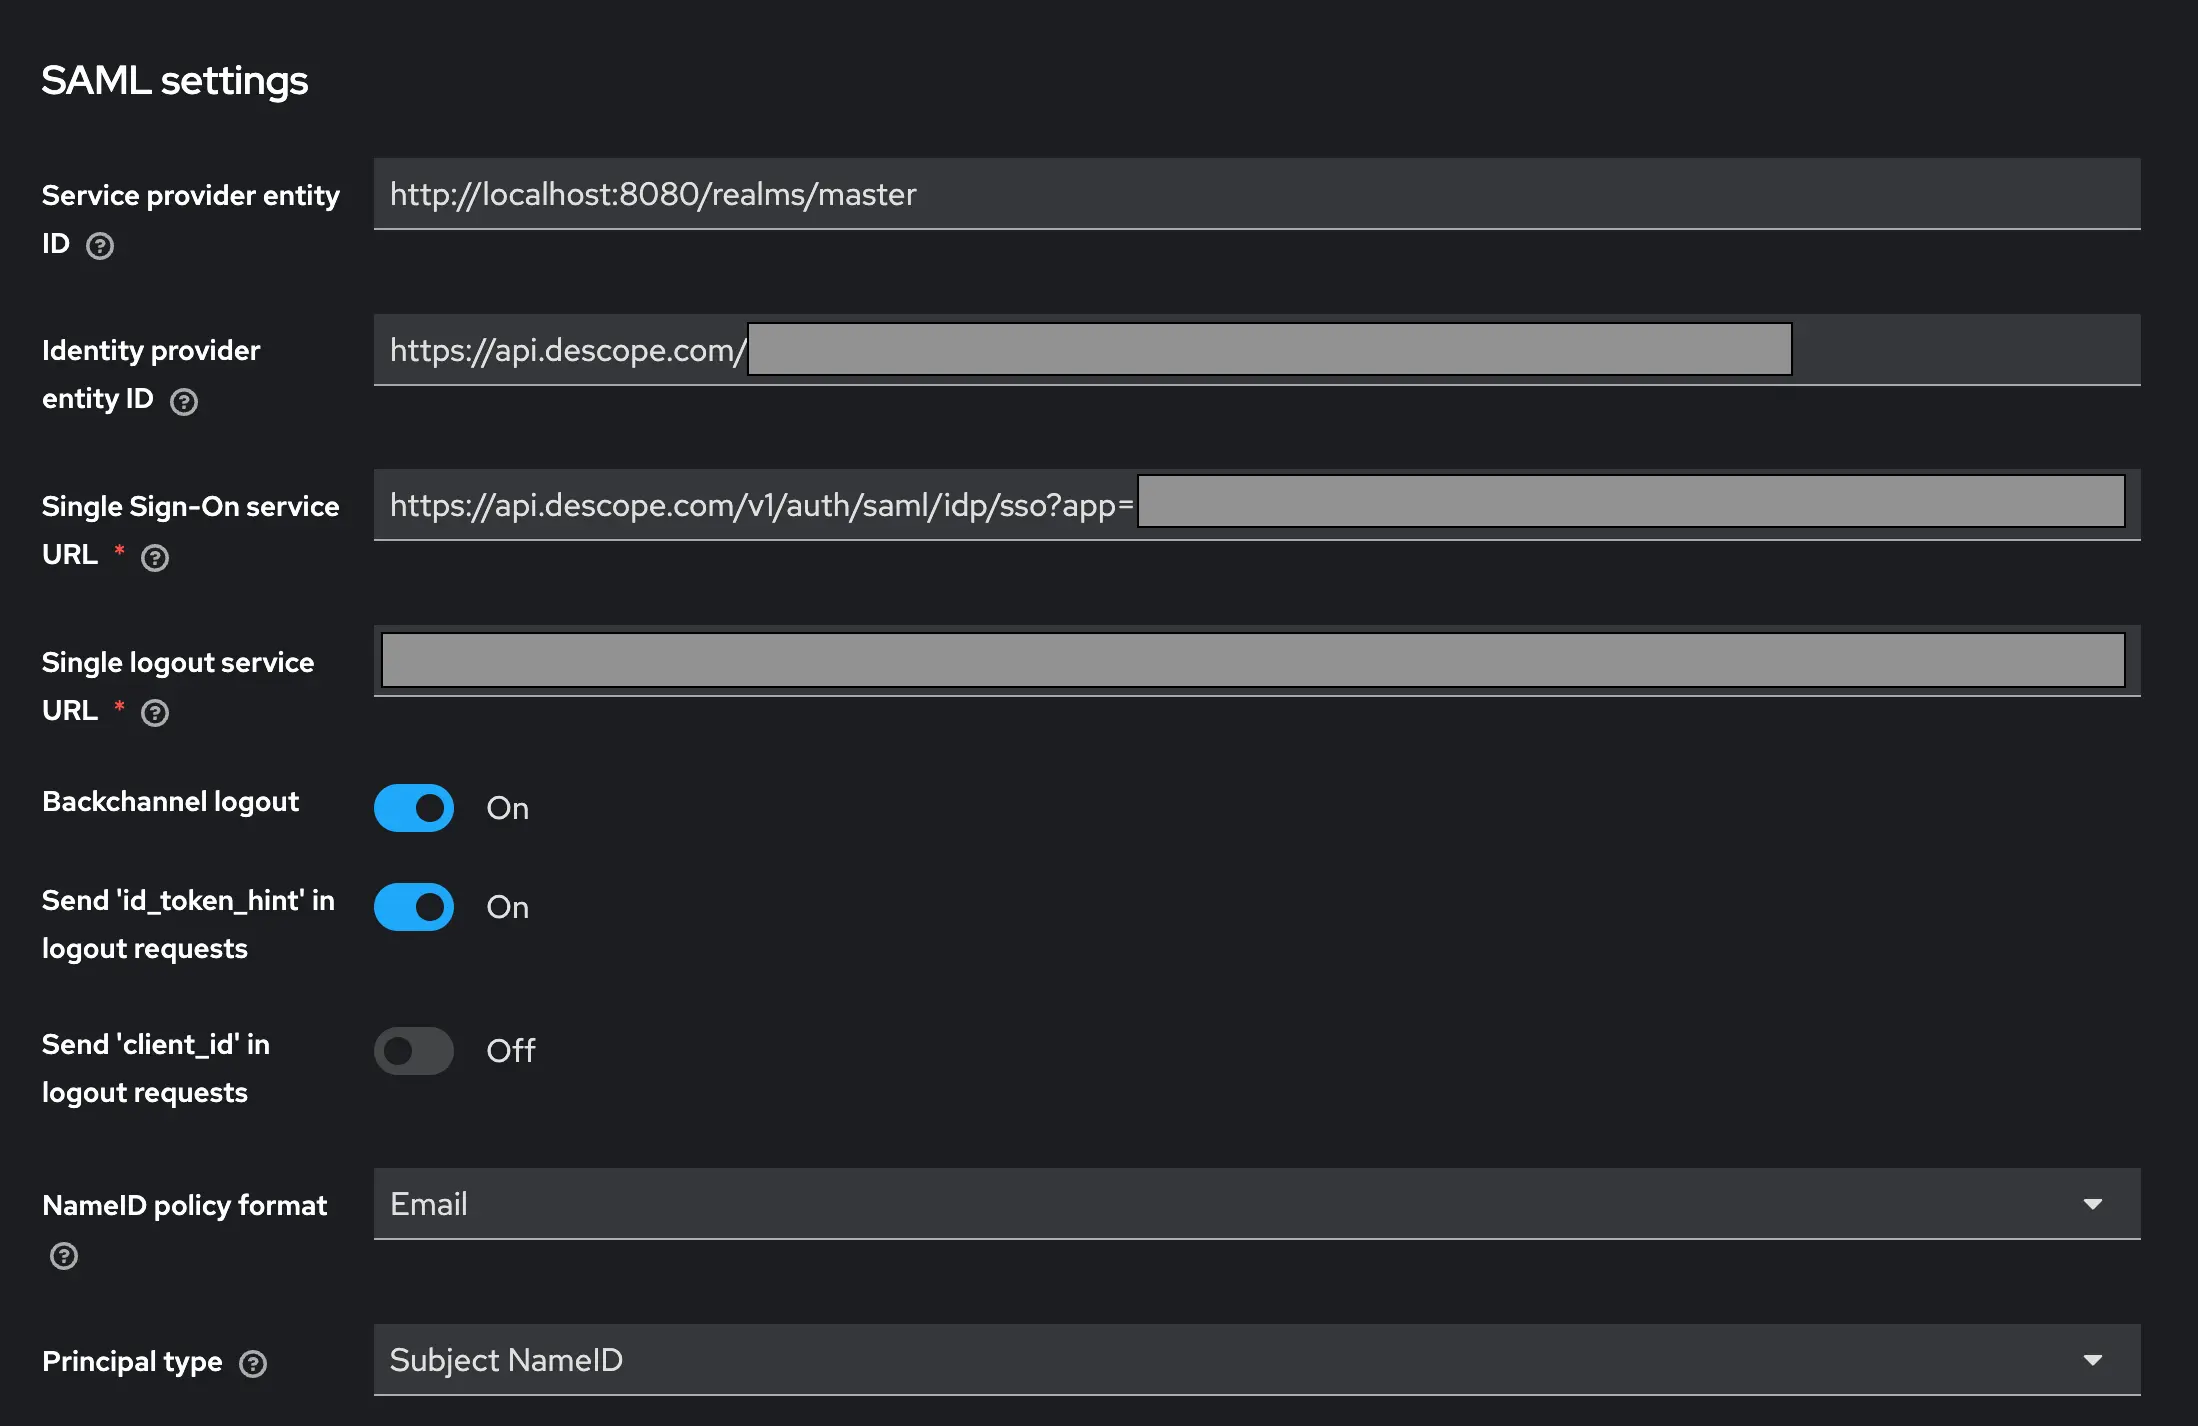This screenshot has width=2198, height=1426.
Task: Open help for NameID policy format
Action: [63, 1256]
